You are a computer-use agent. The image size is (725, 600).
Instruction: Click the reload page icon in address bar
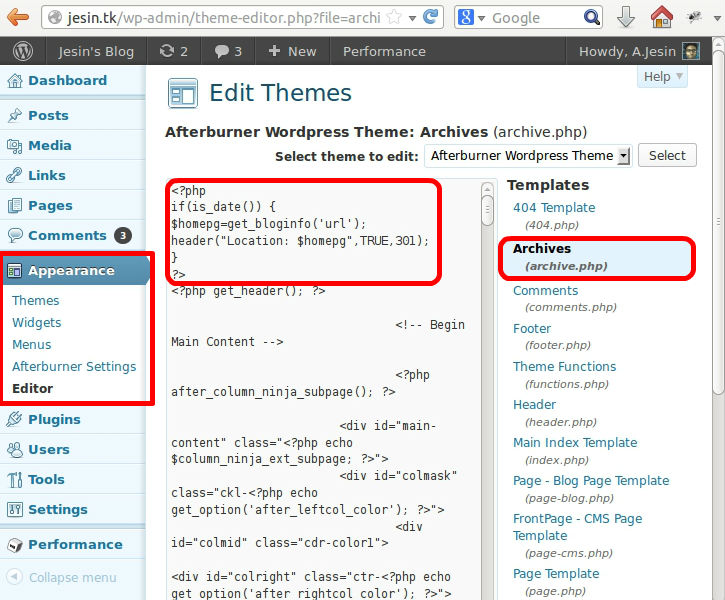(430, 17)
